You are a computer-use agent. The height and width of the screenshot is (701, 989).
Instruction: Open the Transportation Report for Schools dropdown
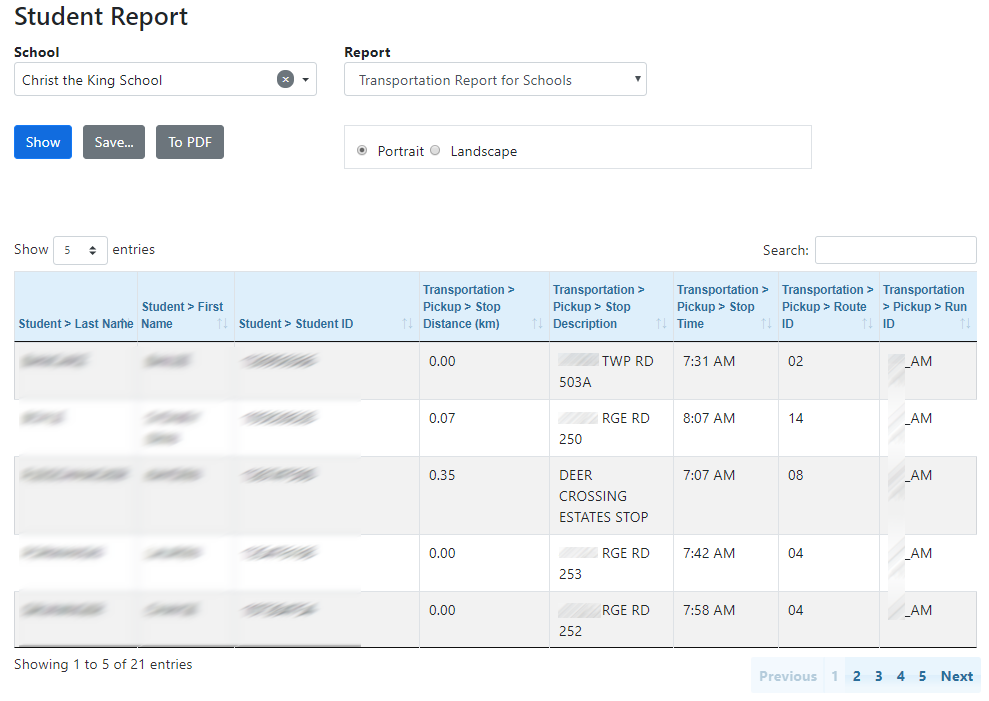tap(495, 79)
